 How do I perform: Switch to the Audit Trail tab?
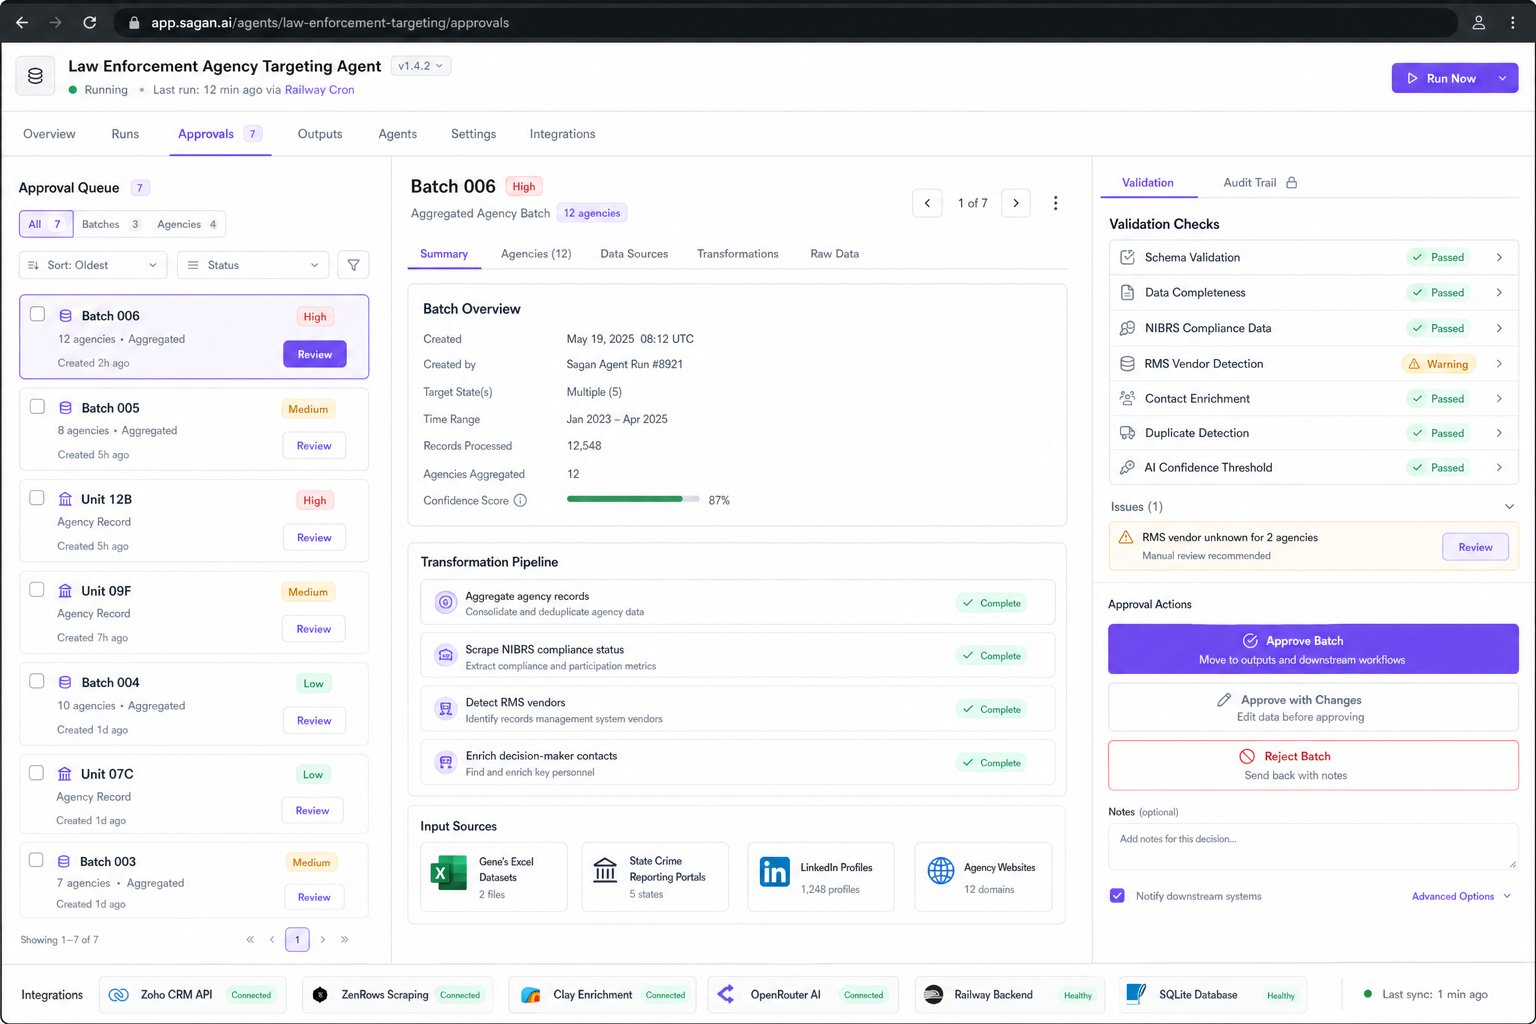point(1259,183)
